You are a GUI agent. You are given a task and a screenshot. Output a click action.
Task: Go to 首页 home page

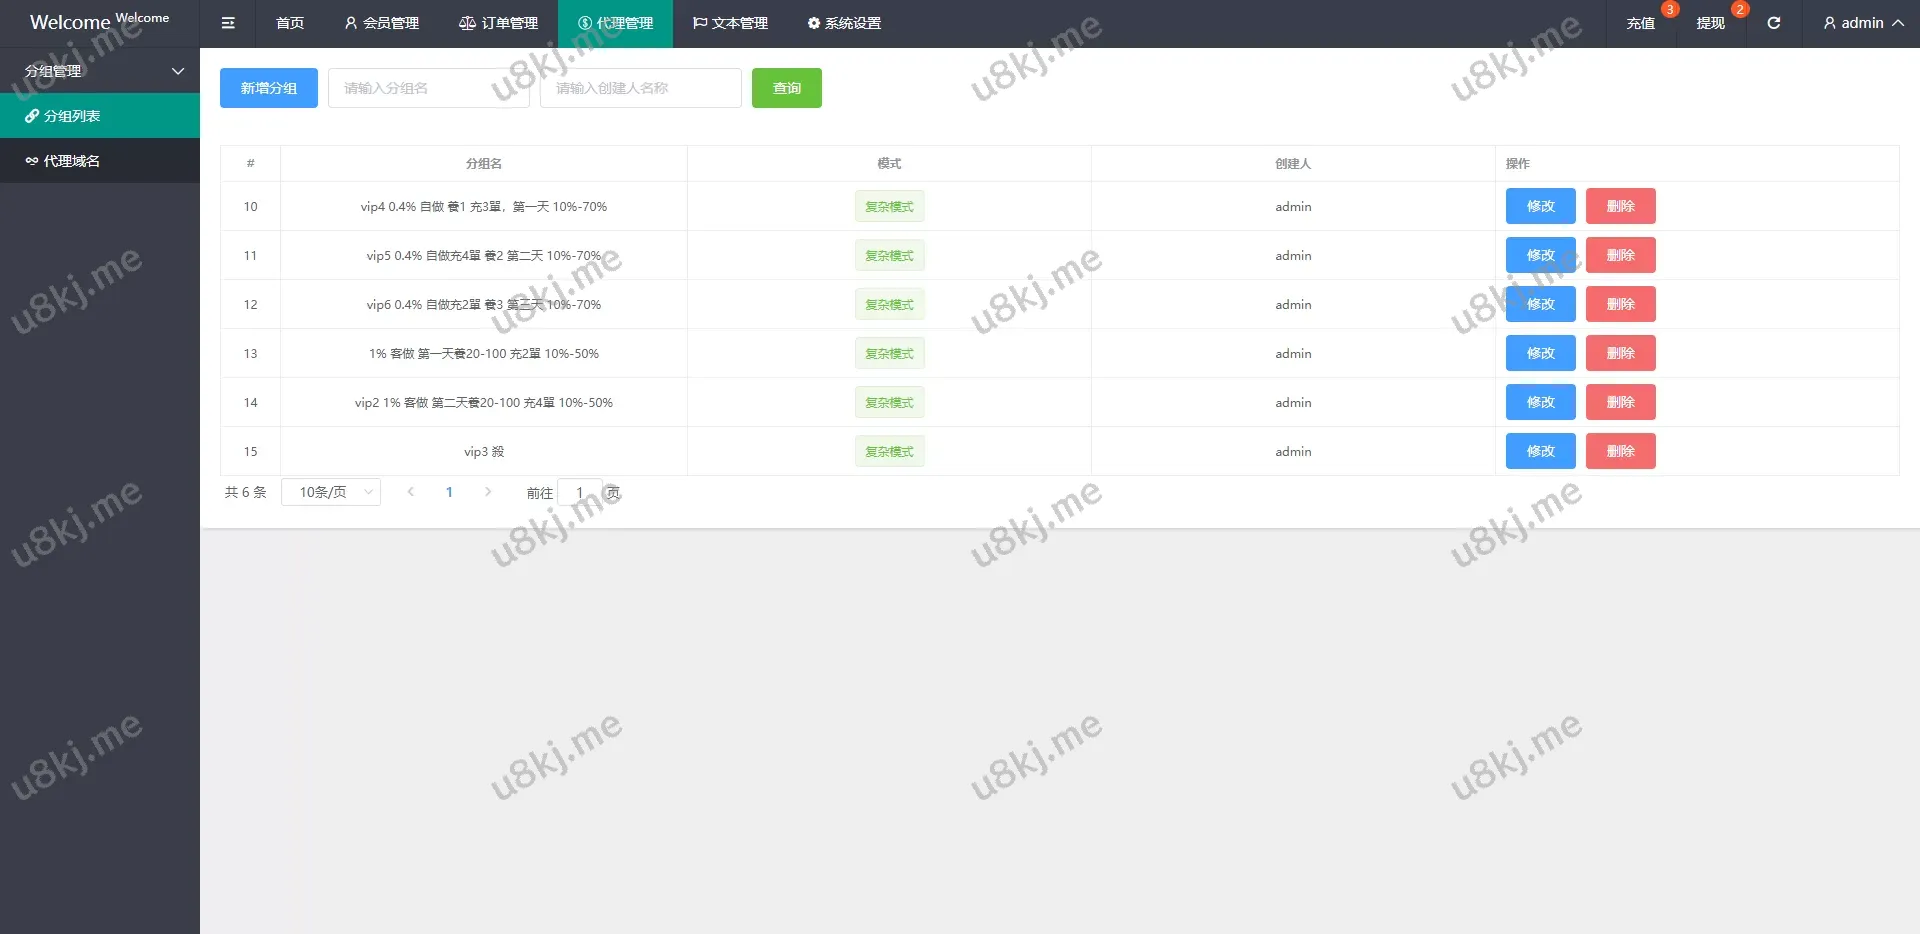pos(290,23)
